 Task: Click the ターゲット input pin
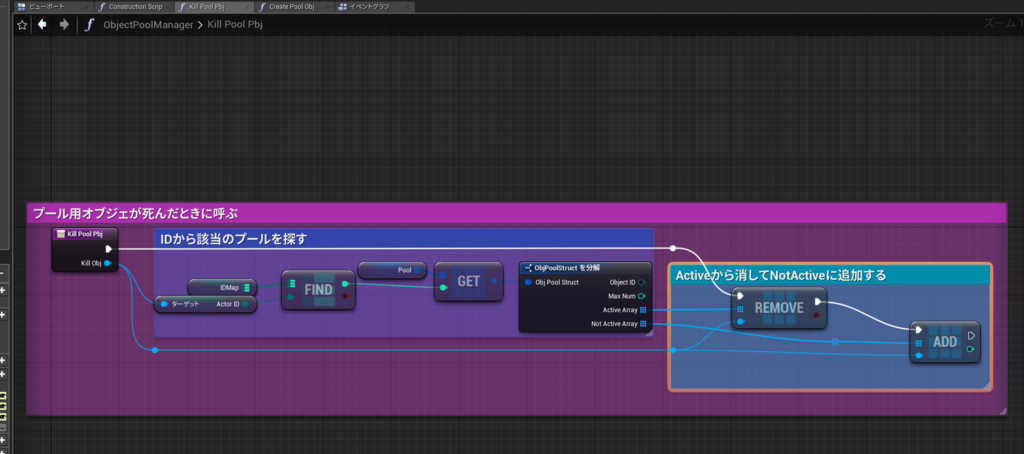click(x=165, y=304)
